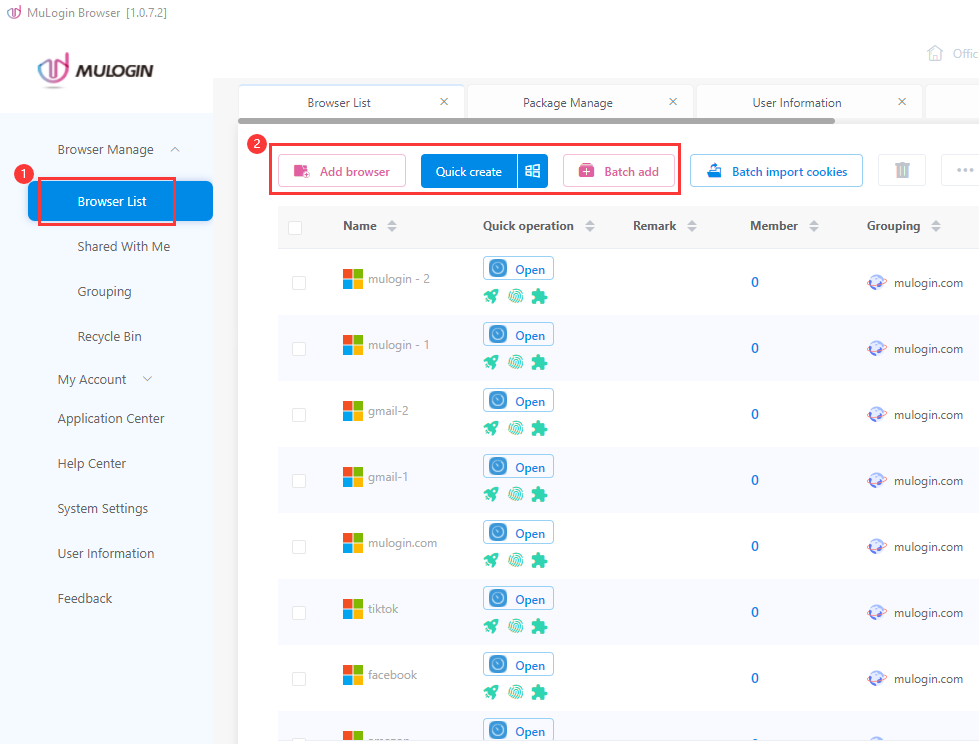This screenshot has width=979, height=744.
Task: Click rocket icon in mulogin - 1 row
Action: point(491,362)
